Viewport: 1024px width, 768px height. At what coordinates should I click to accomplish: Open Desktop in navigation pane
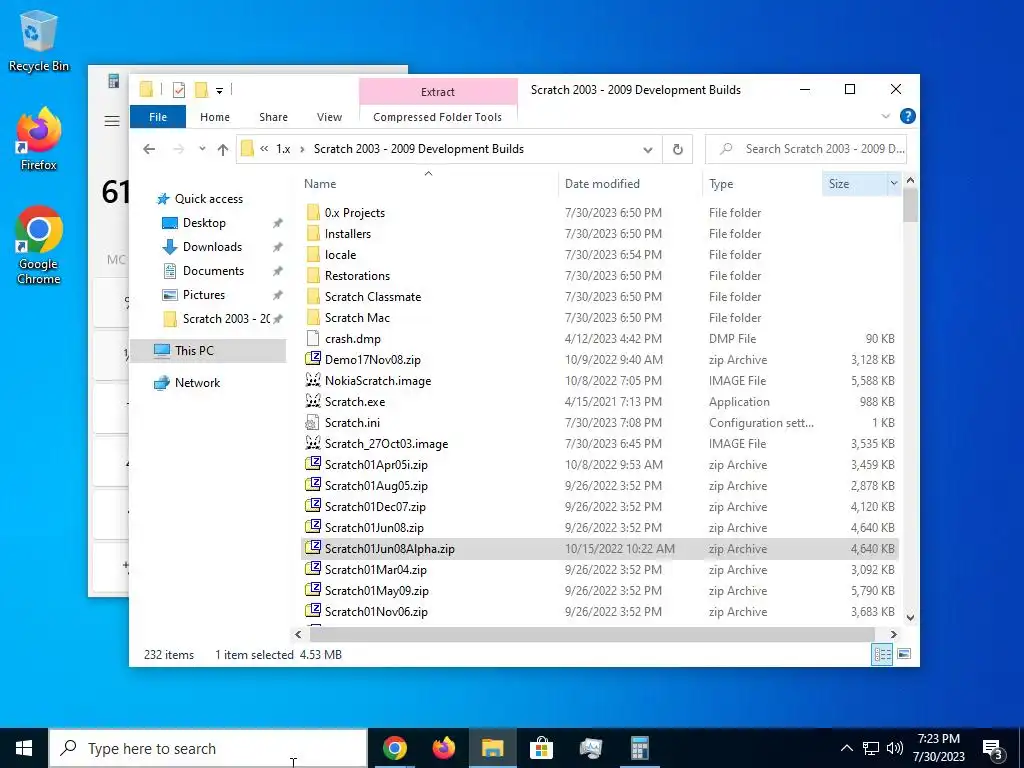pyautogui.click(x=204, y=223)
